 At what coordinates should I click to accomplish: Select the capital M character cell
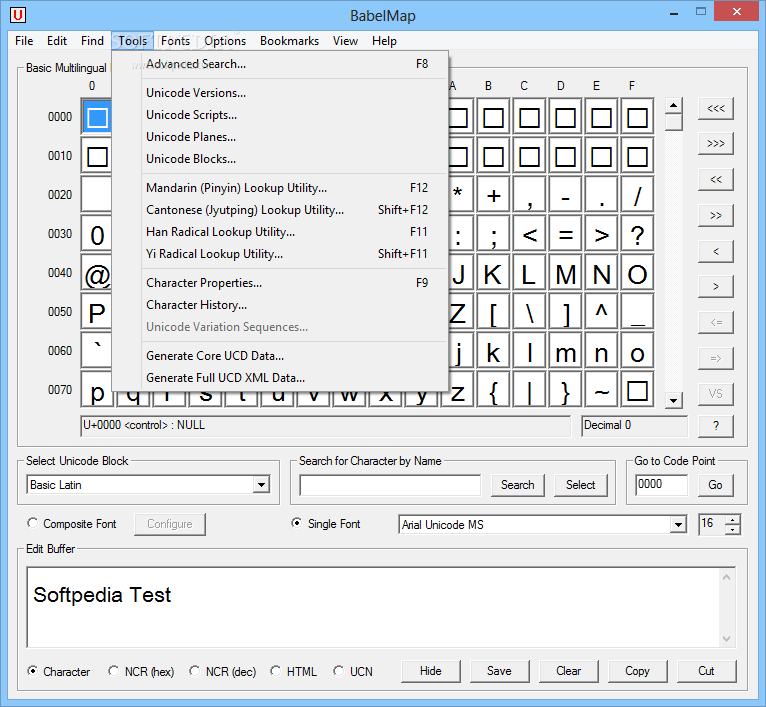[x=565, y=274]
